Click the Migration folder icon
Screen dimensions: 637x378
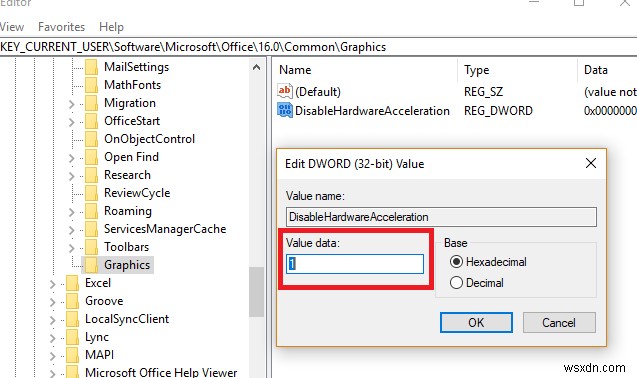click(x=91, y=103)
